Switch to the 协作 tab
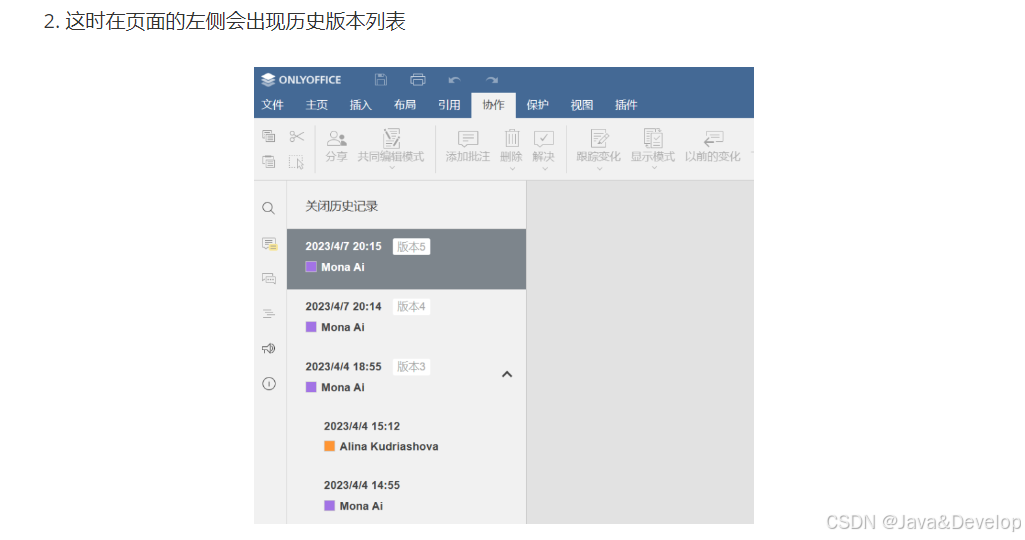 pos(494,105)
